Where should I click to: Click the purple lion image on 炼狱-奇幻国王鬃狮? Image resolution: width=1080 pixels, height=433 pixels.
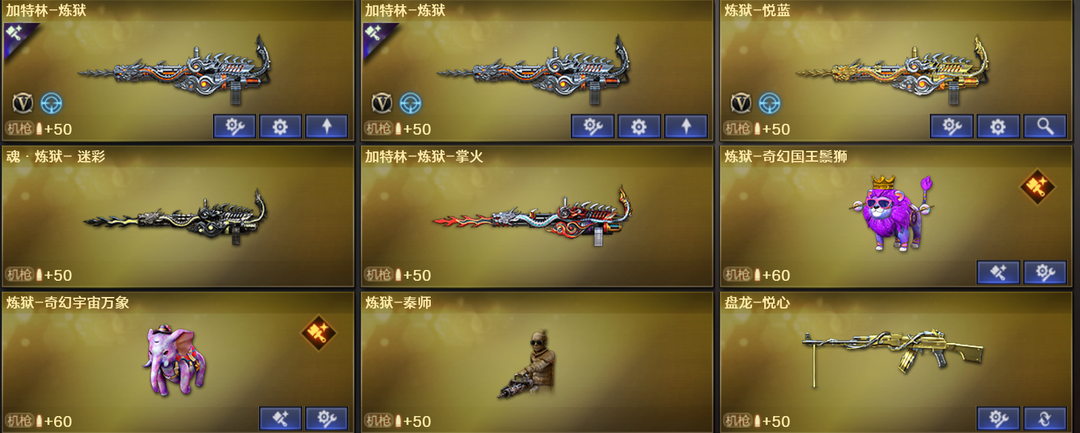click(x=893, y=213)
